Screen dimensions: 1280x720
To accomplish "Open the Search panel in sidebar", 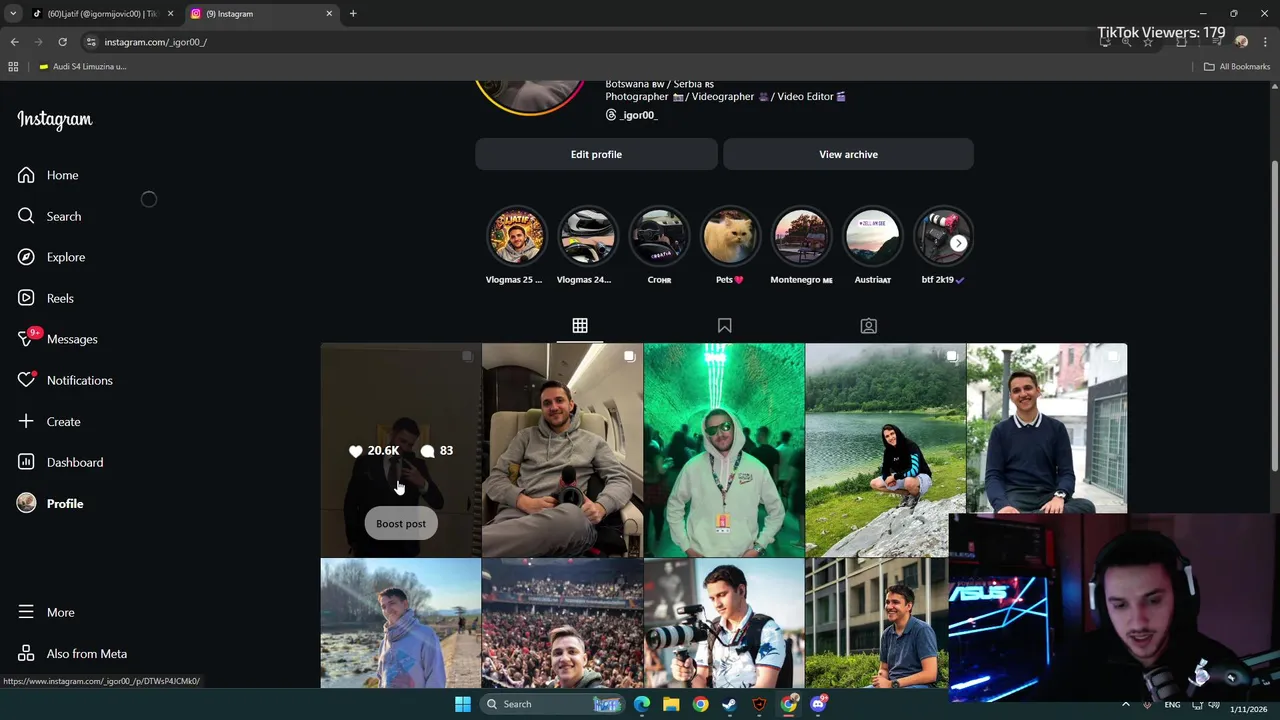I will (x=50, y=216).
